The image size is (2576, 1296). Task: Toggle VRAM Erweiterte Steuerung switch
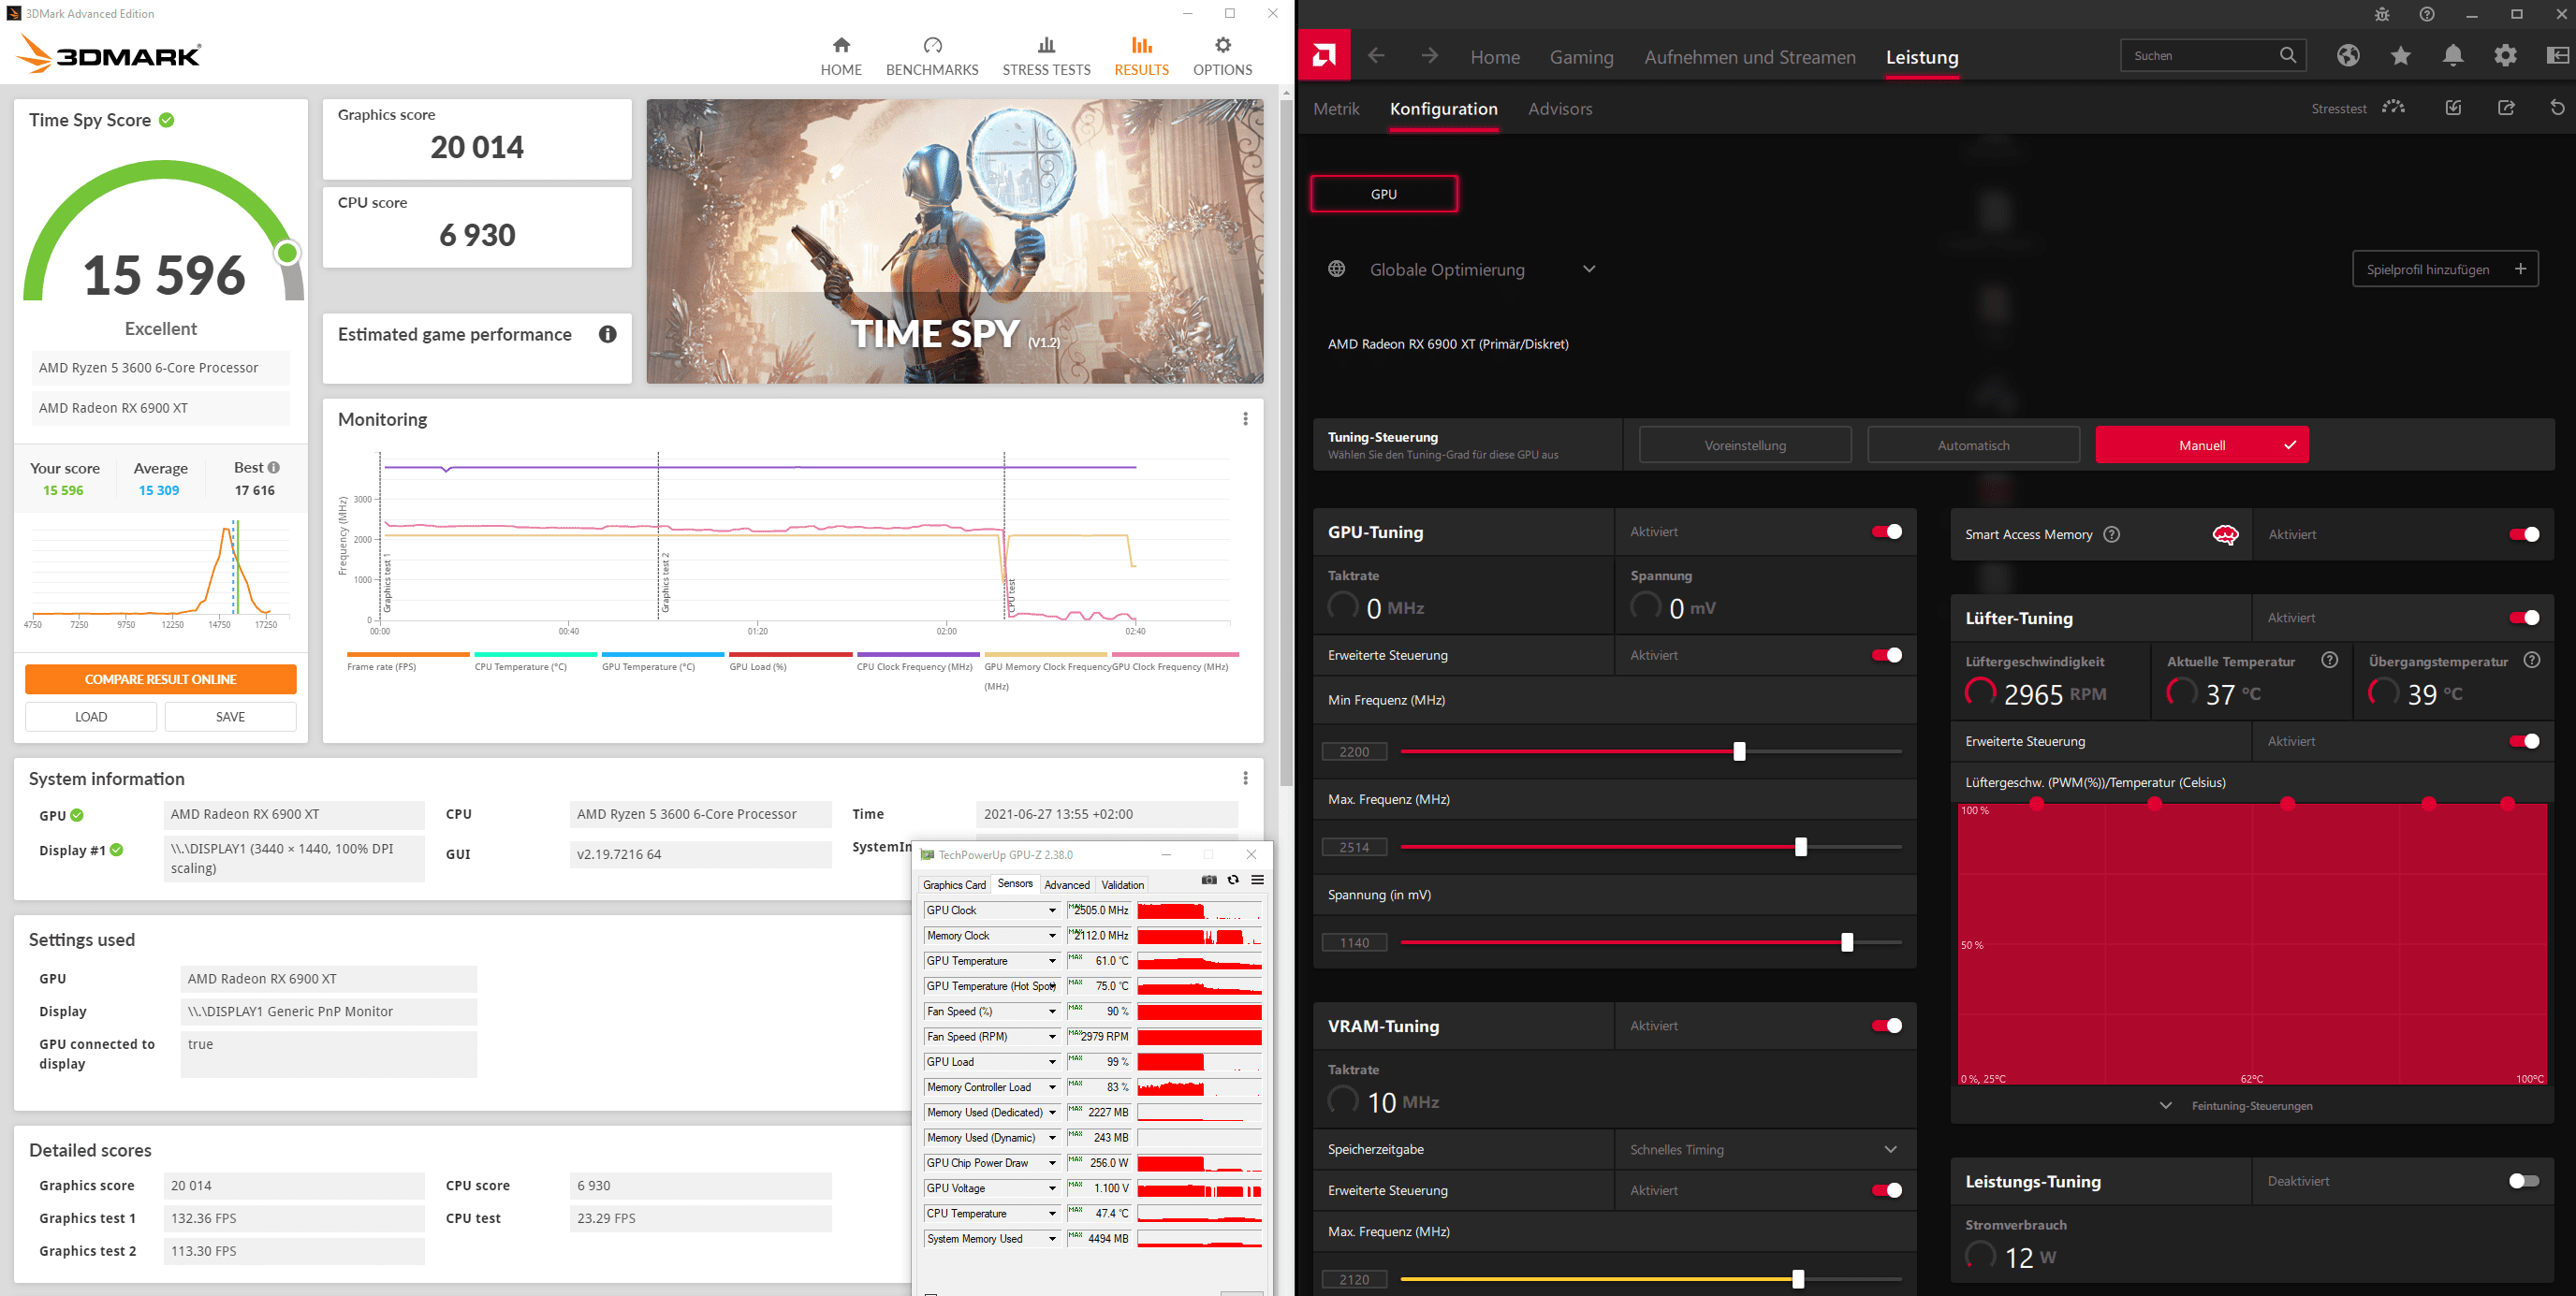1887,1190
